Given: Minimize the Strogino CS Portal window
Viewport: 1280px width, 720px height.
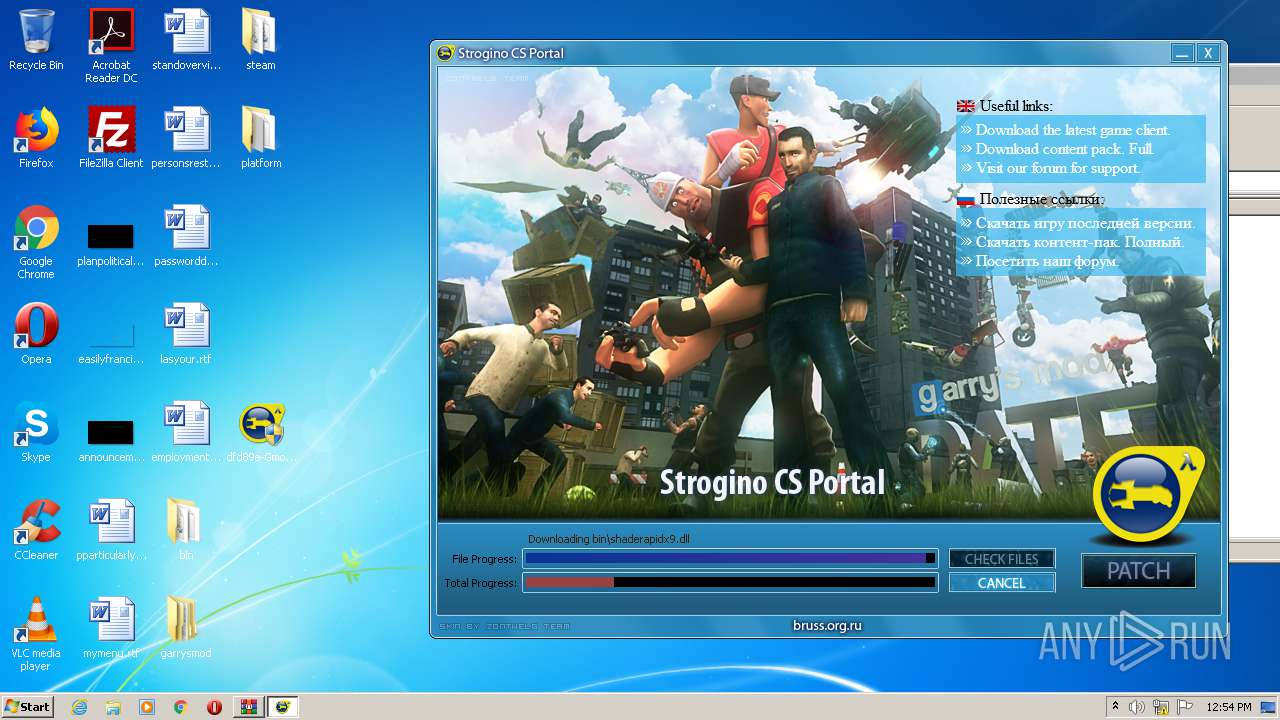Looking at the screenshot, I should click(1182, 53).
